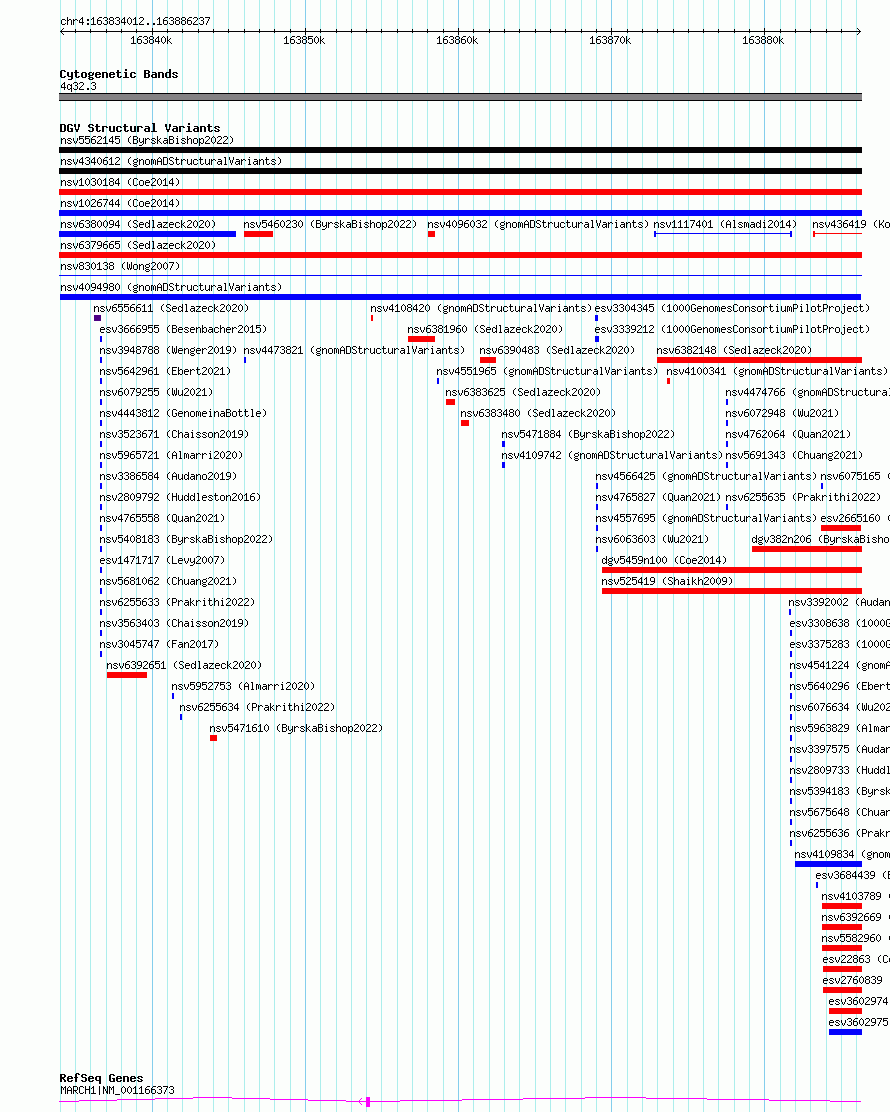Click nsv5460230 (ByrskaBishop2022) label
Screen dimensions: 890x1112
(x=330, y=224)
